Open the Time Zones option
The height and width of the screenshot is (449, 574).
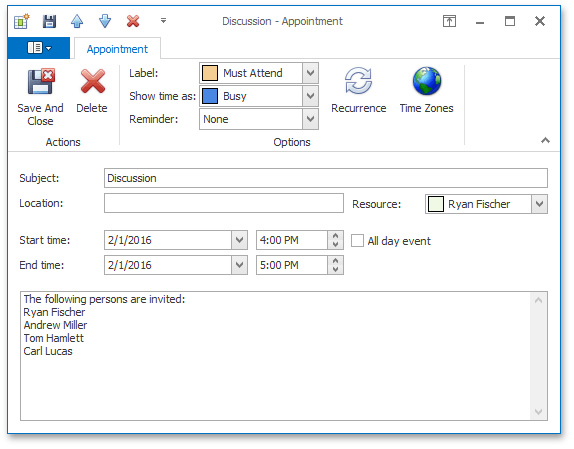426,91
